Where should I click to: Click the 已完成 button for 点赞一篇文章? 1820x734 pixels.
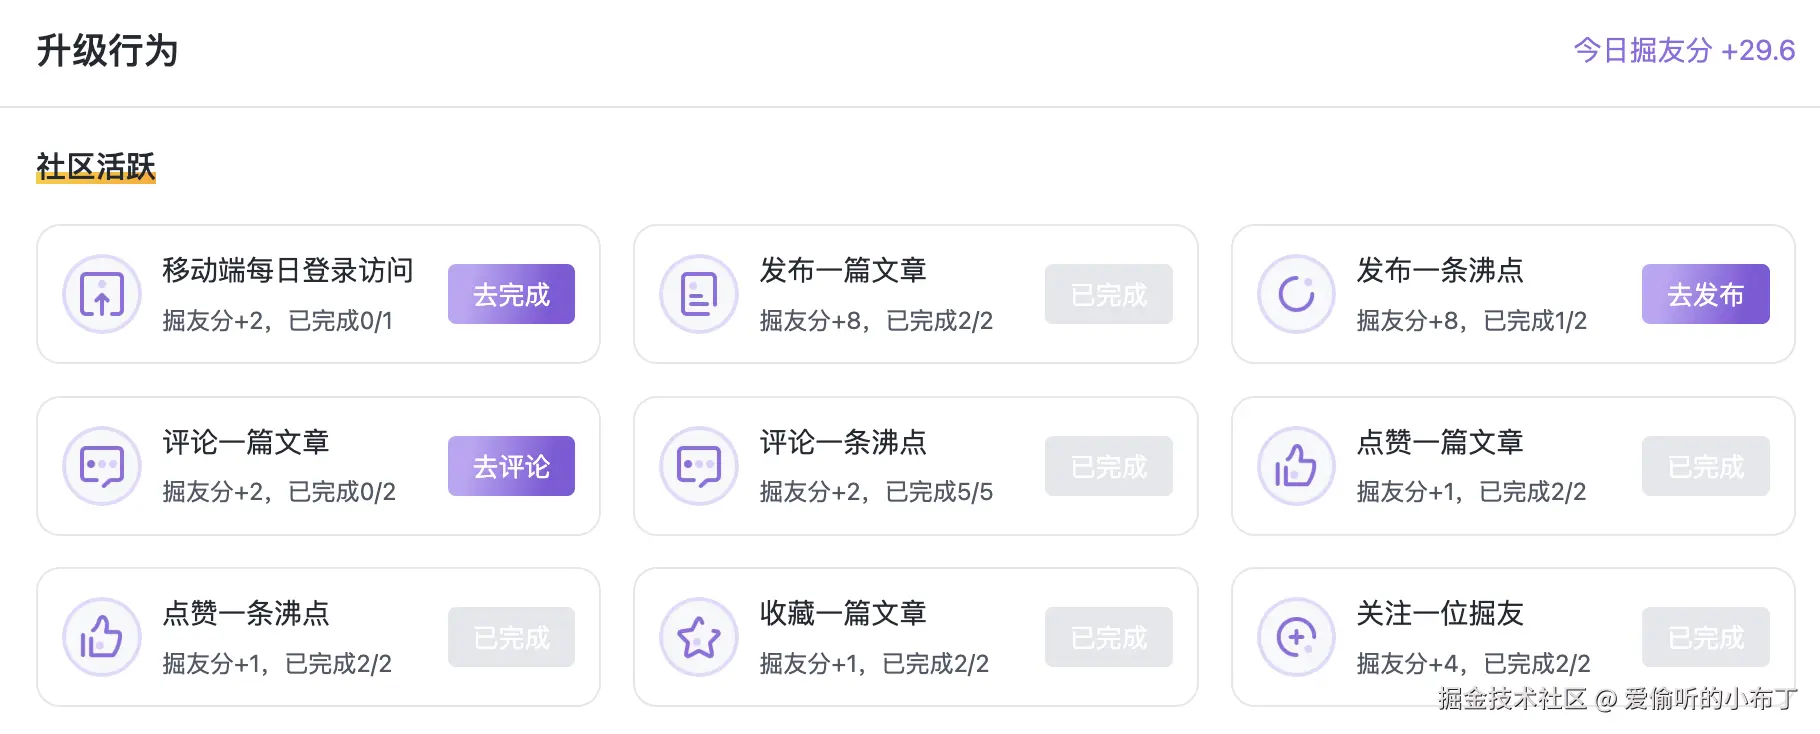tap(1705, 466)
